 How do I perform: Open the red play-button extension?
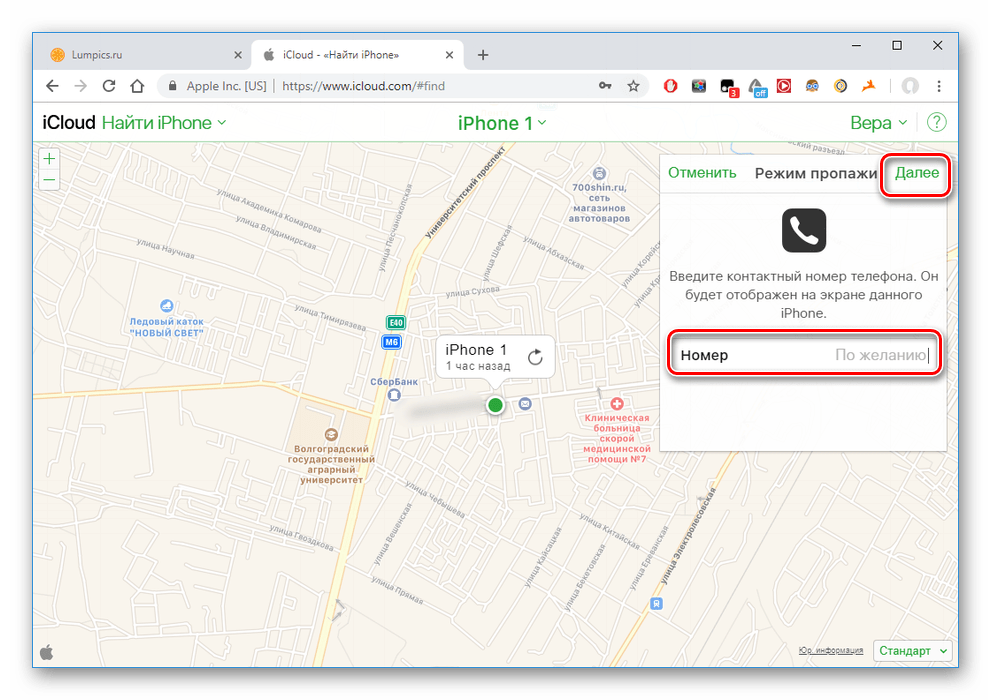(x=784, y=86)
